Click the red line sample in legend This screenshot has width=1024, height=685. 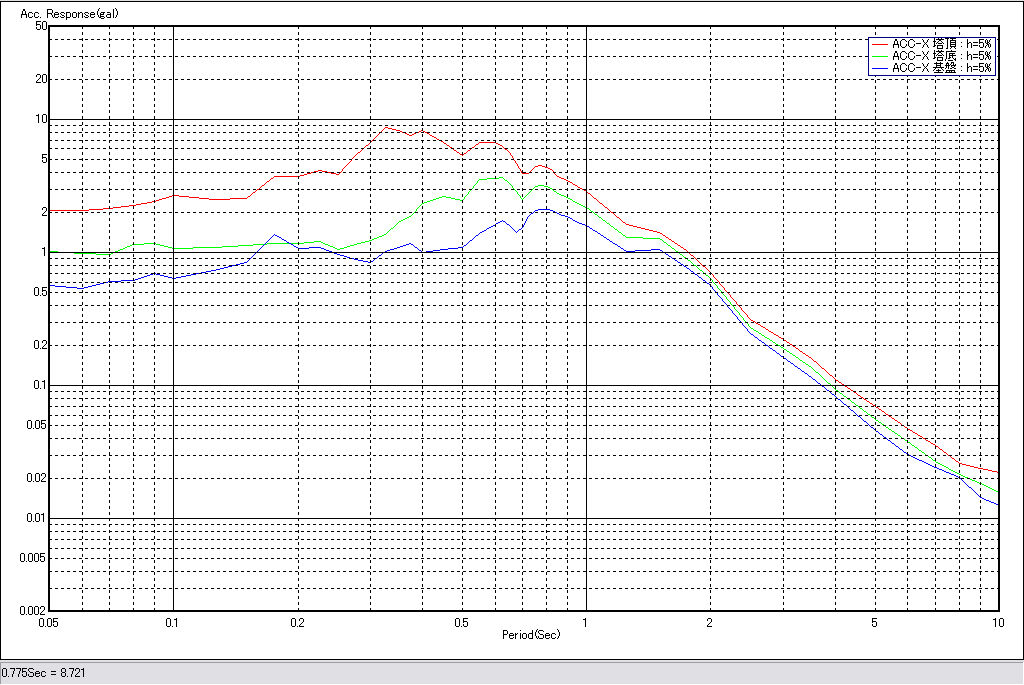point(879,44)
